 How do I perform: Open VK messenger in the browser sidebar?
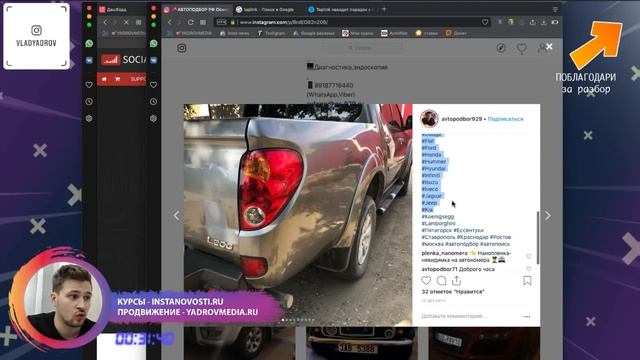pos(153,60)
